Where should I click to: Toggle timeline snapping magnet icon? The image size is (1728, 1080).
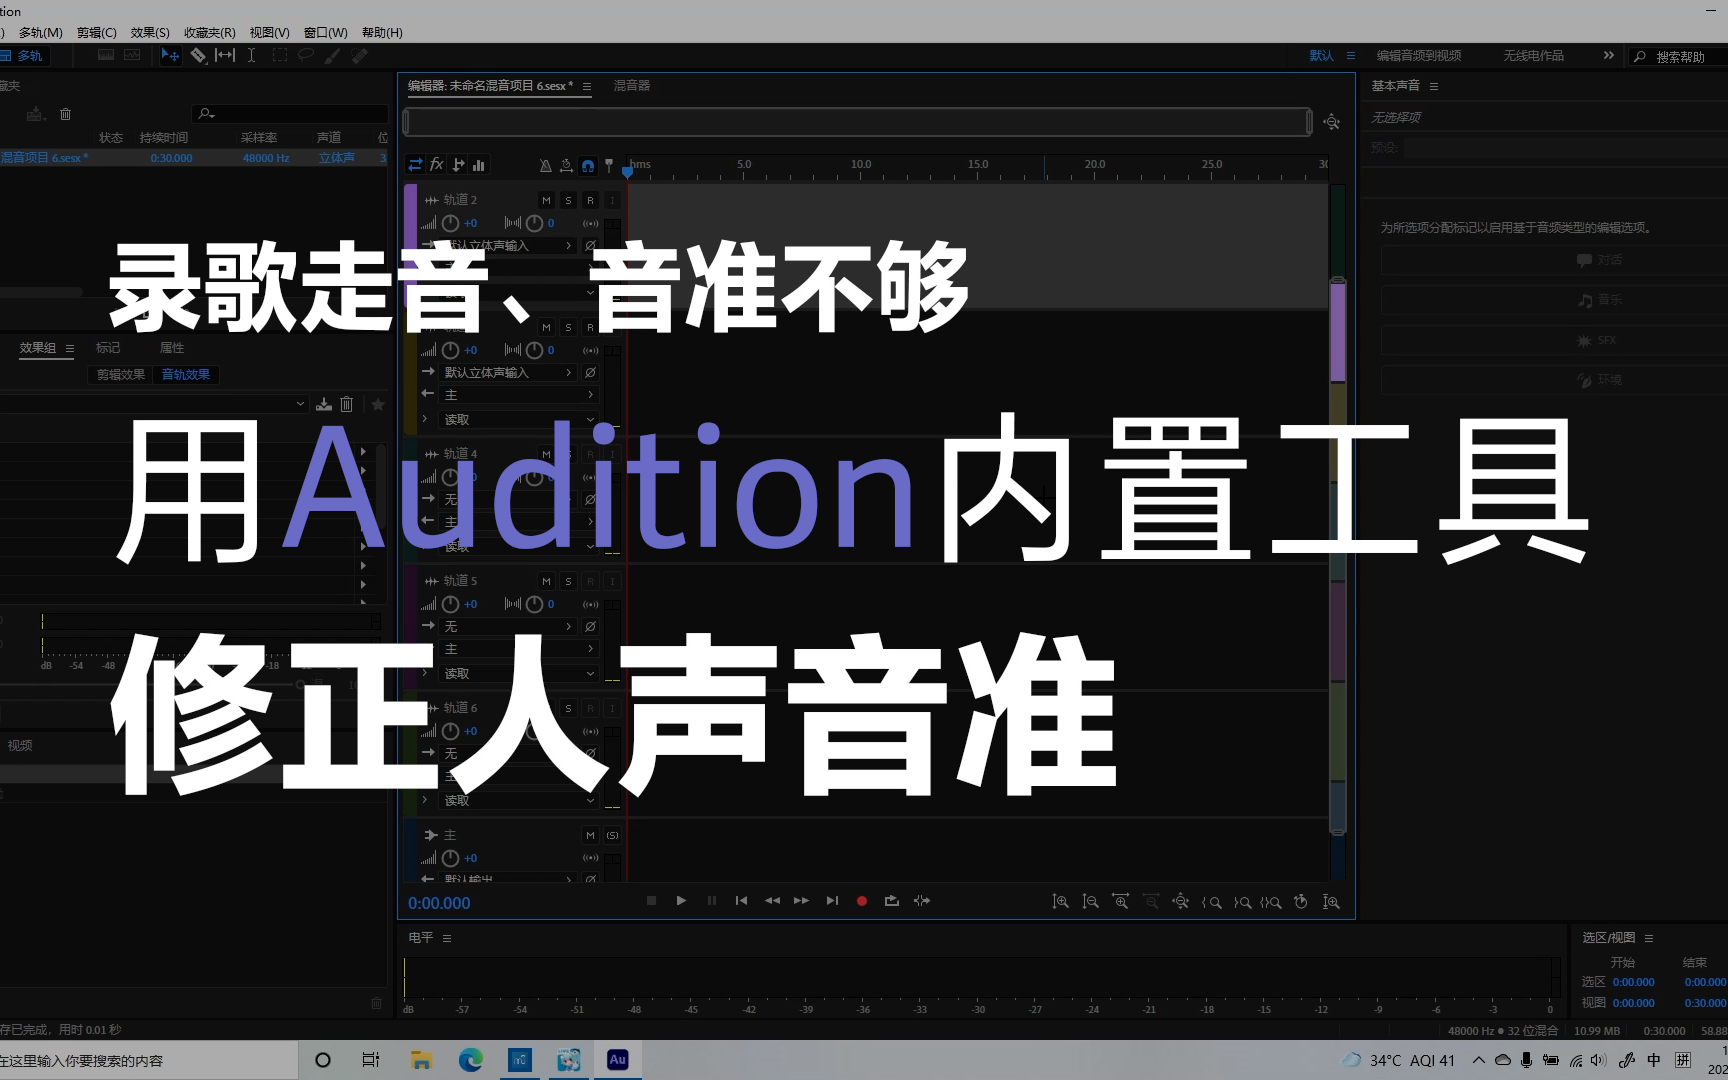(588, 166)
